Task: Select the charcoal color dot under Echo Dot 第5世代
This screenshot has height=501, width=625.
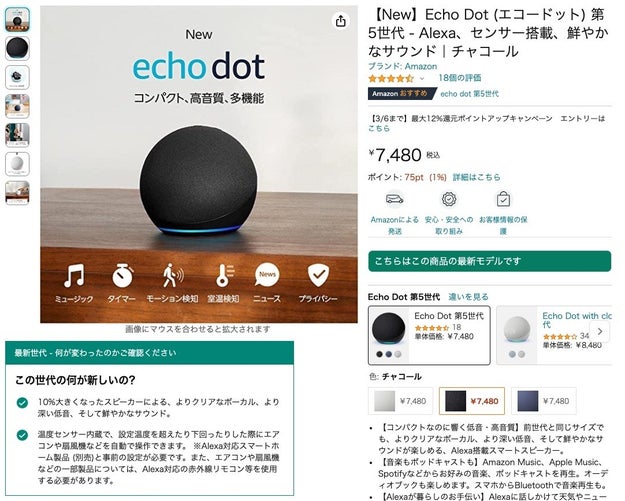Action: (379, 354)
